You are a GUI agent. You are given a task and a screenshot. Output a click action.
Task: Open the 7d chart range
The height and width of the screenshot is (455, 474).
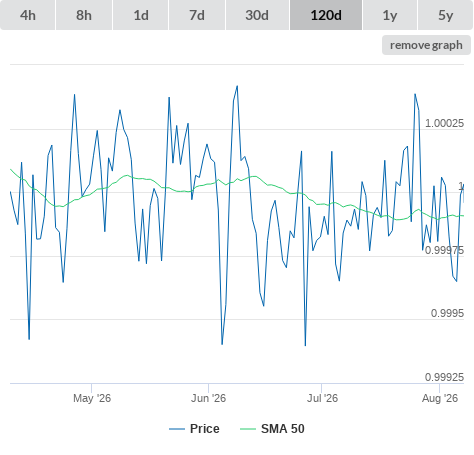click(x=197, y=15)
